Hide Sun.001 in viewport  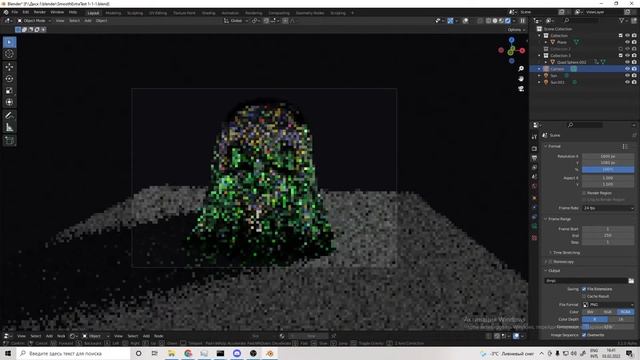click(x=627, y=82)
